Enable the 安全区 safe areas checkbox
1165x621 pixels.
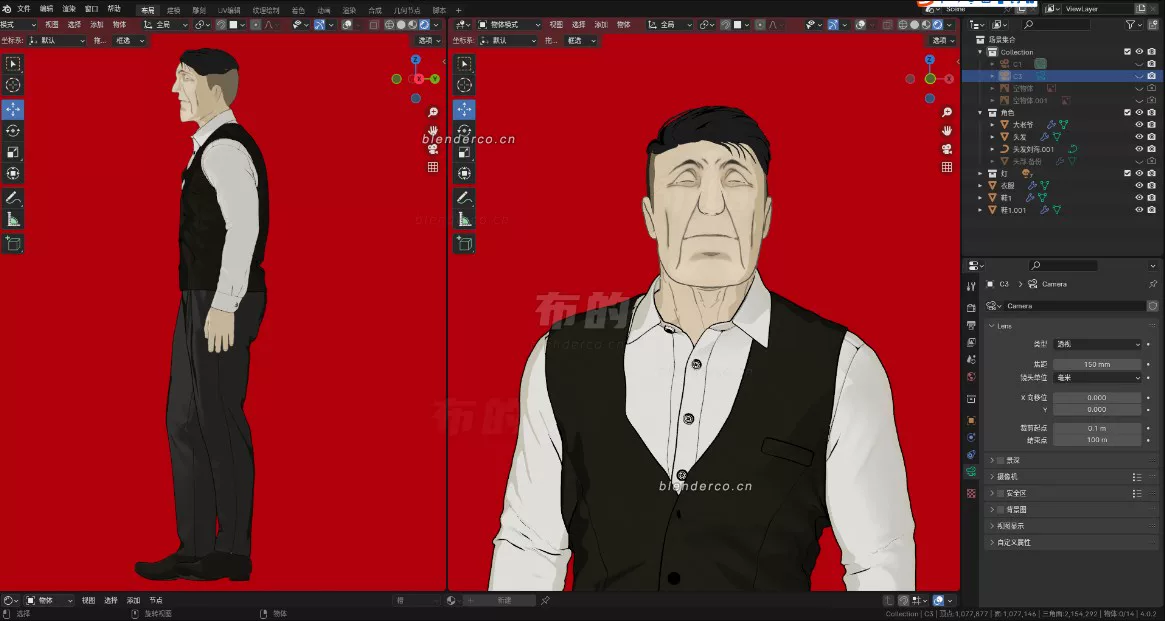point(1001,493)
